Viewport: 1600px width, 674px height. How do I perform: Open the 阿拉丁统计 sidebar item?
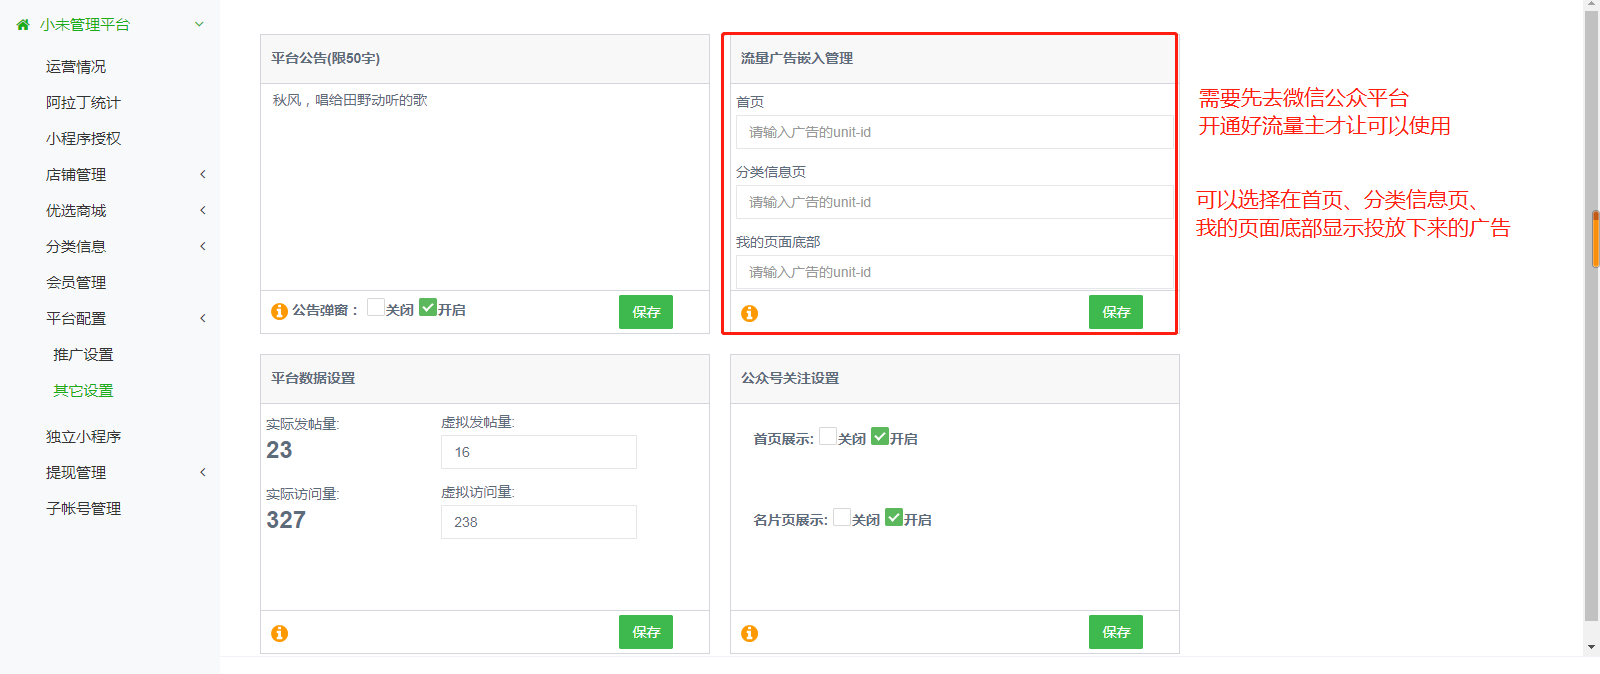[x=83, y=103]
